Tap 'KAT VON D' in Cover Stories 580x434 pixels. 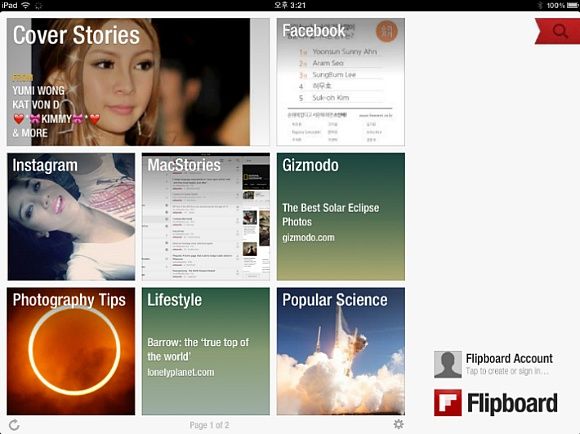tap(36, 105)
